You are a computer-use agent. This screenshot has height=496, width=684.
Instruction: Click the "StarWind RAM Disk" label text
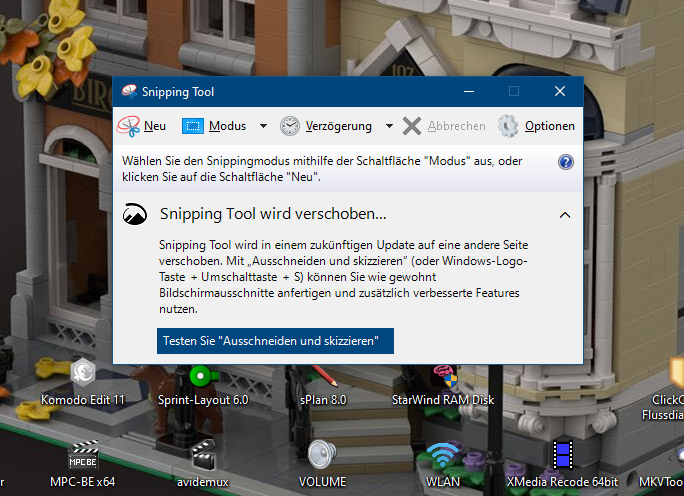click(x=443, y=400)
